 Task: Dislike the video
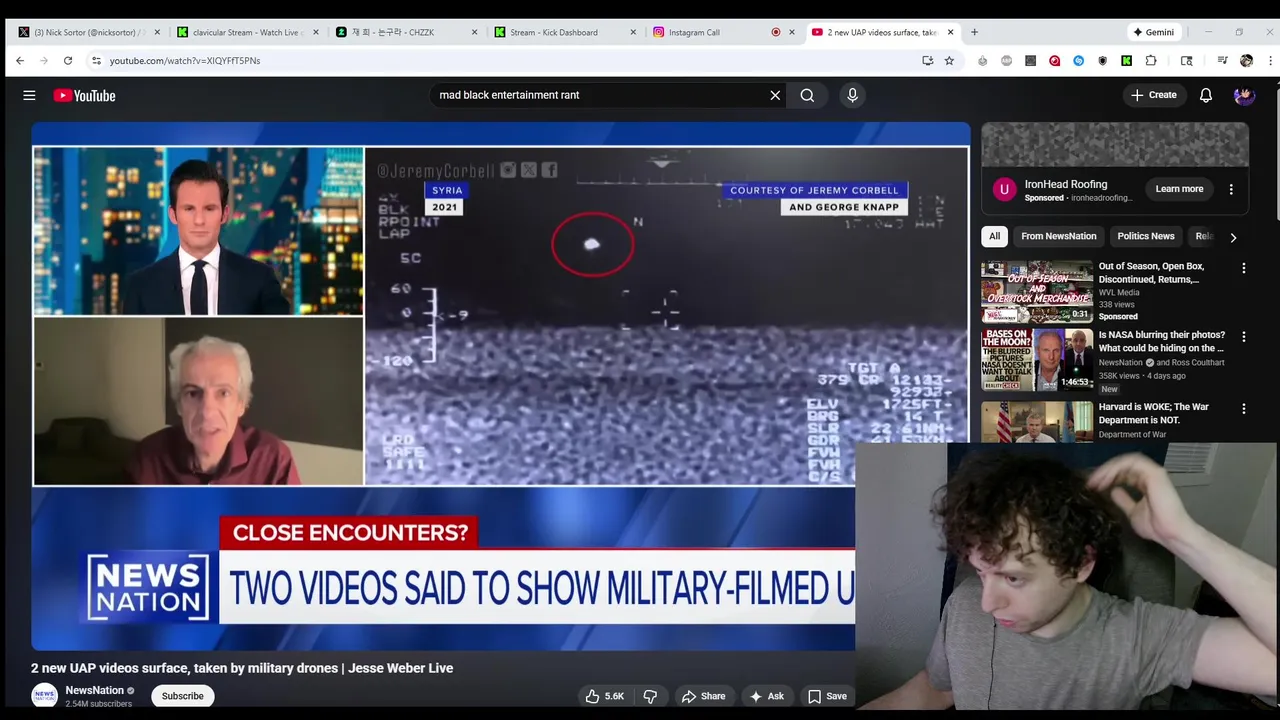pyautogui.click(x=650, y=696)
